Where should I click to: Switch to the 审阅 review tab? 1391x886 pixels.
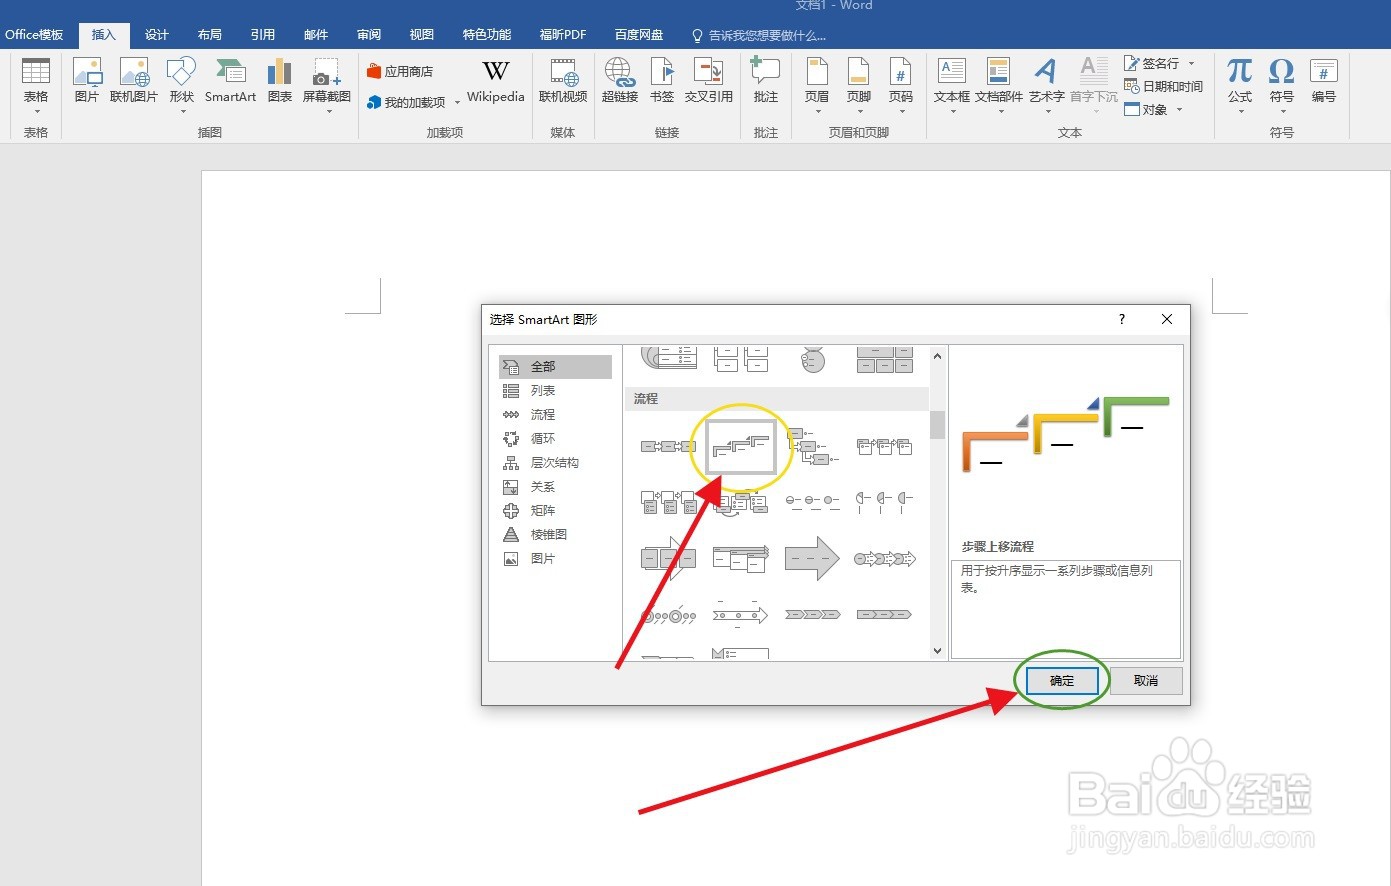coord(369,35)
